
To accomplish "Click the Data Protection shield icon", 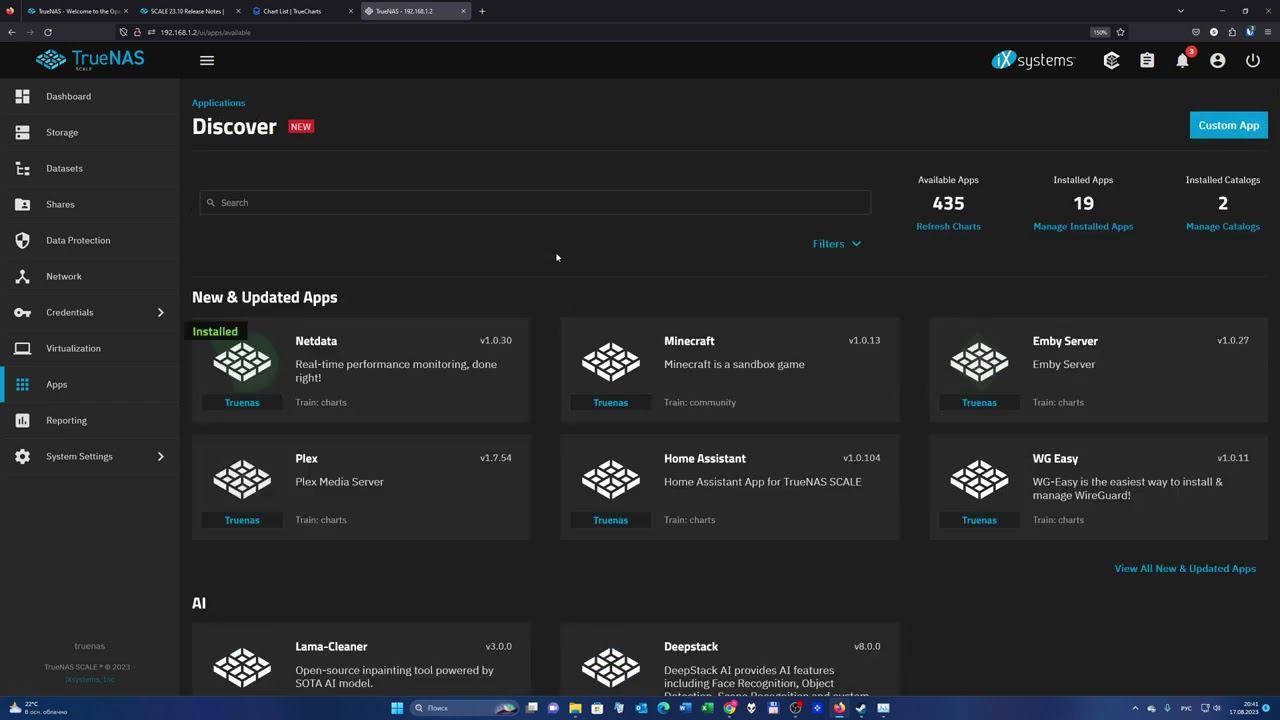I will 22,240.
